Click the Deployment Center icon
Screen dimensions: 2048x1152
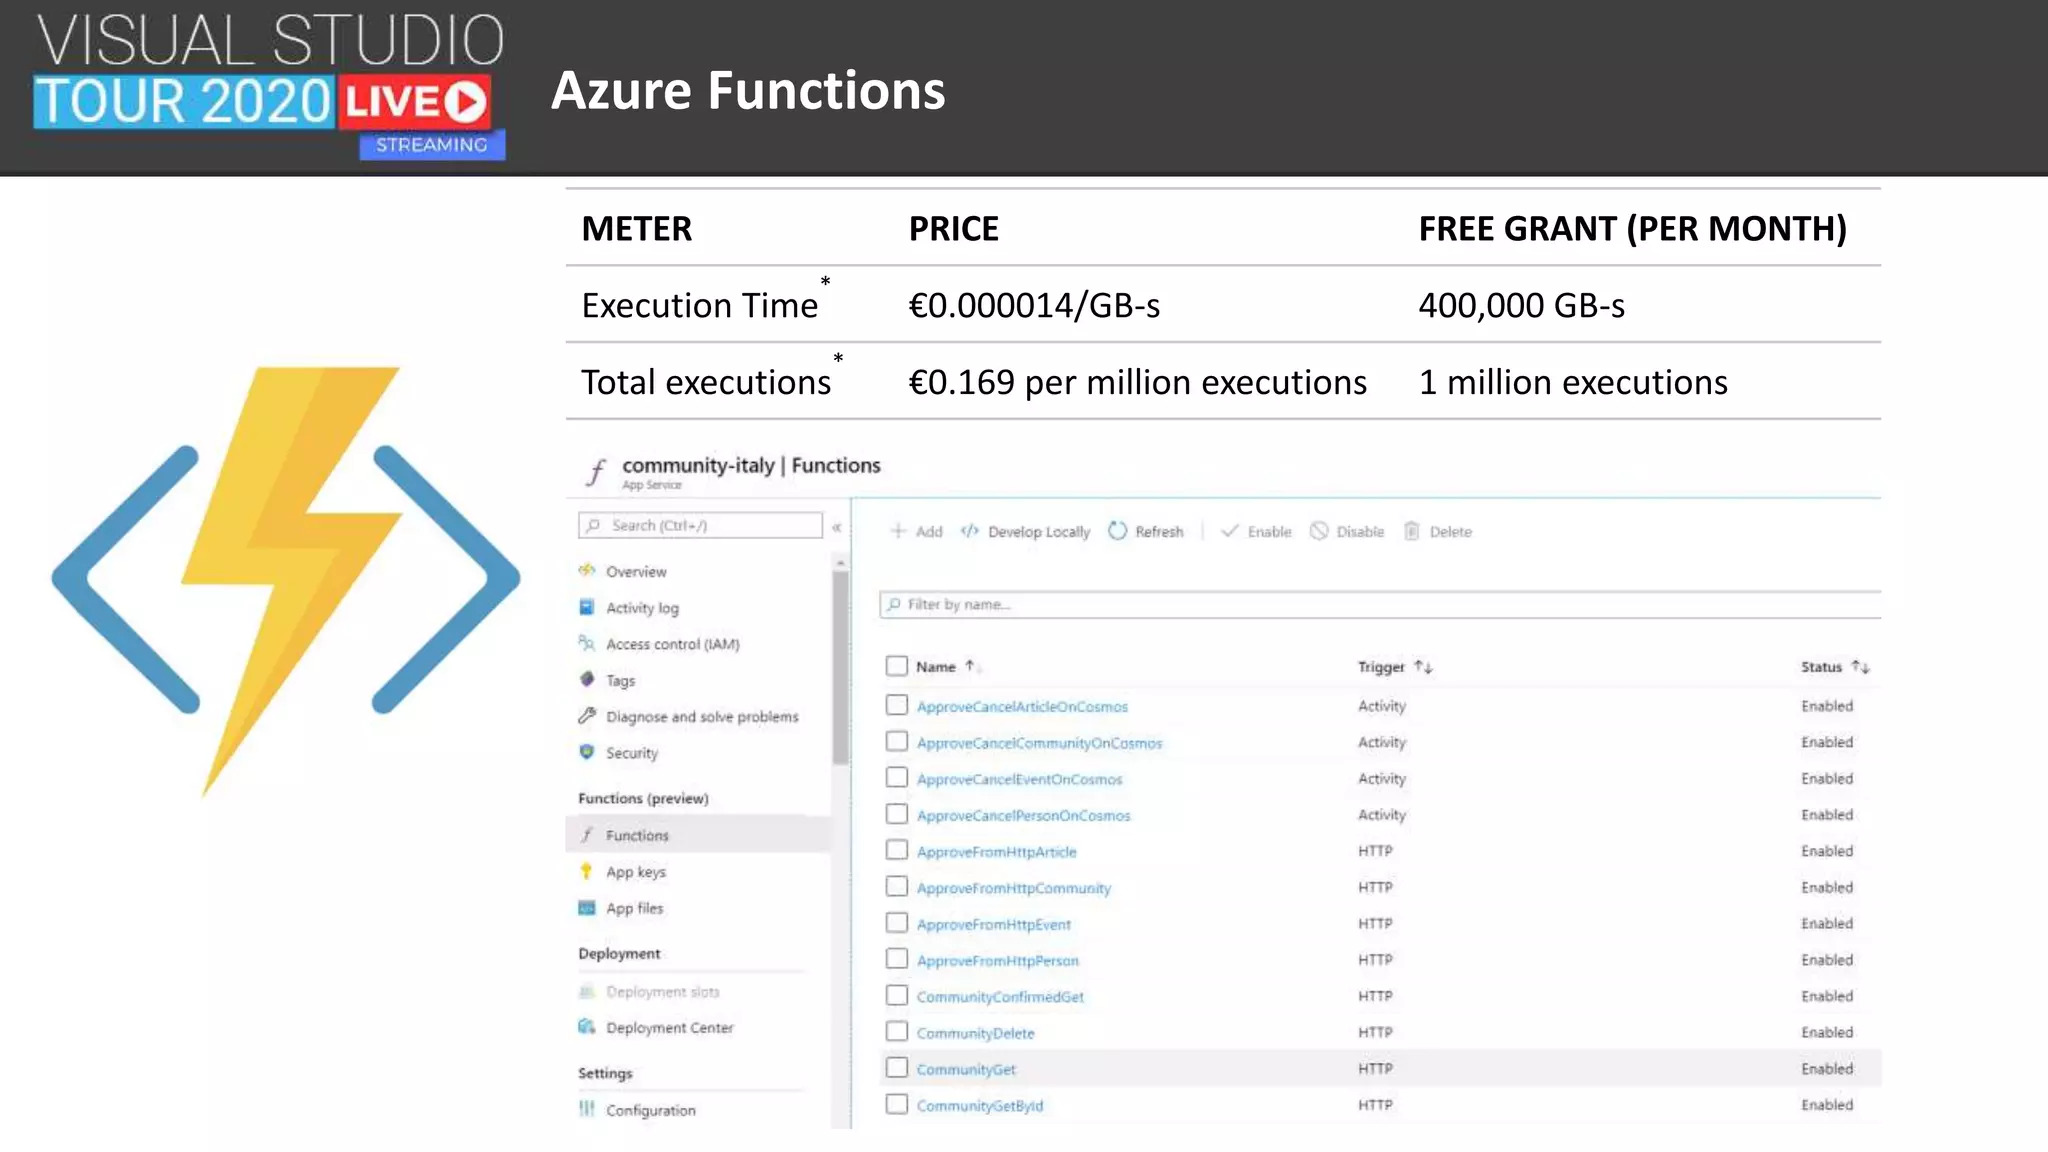pyautogui.click(x=587, y=1027)
